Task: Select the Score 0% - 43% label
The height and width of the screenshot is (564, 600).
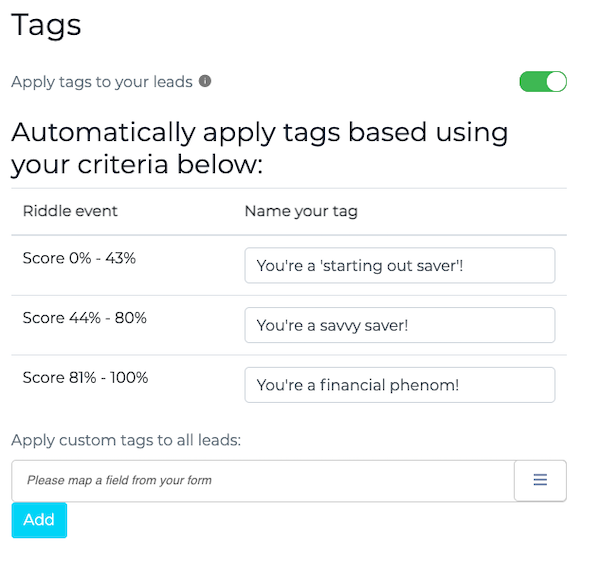Action: click(79, 258)
